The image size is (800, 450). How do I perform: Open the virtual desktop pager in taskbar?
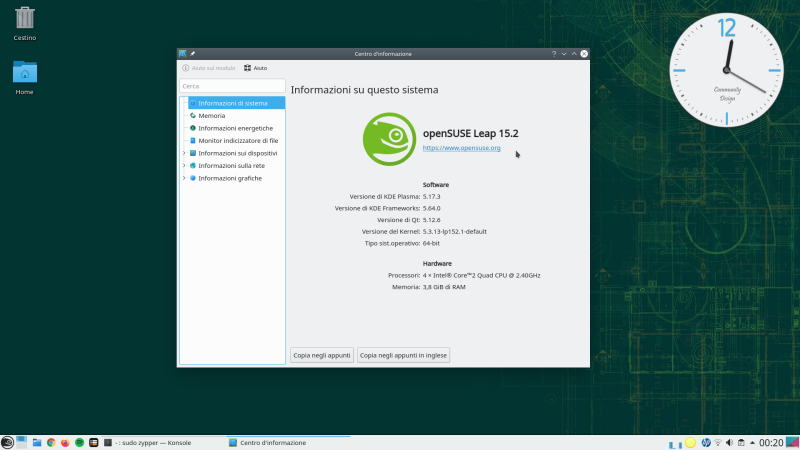point(21,442)
